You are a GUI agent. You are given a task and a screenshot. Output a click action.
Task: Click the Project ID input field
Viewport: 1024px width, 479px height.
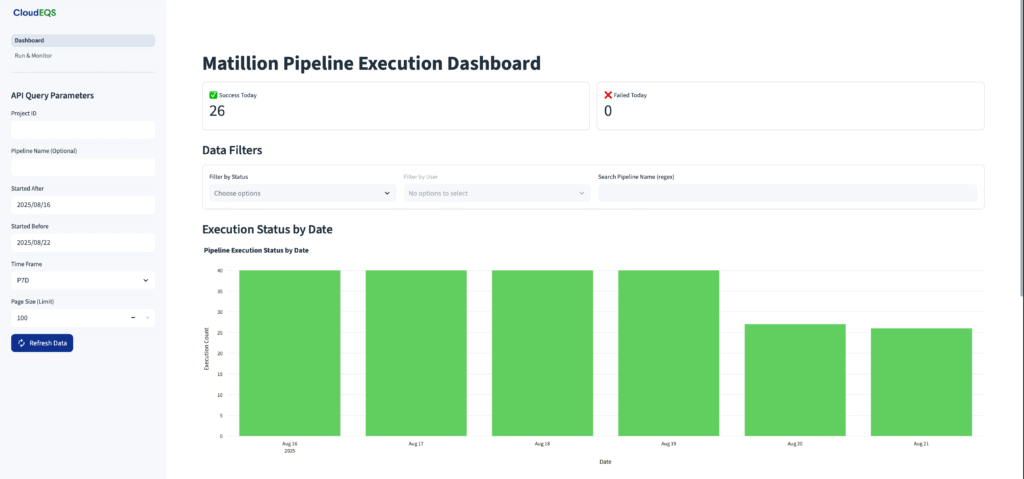click(83, 129)
